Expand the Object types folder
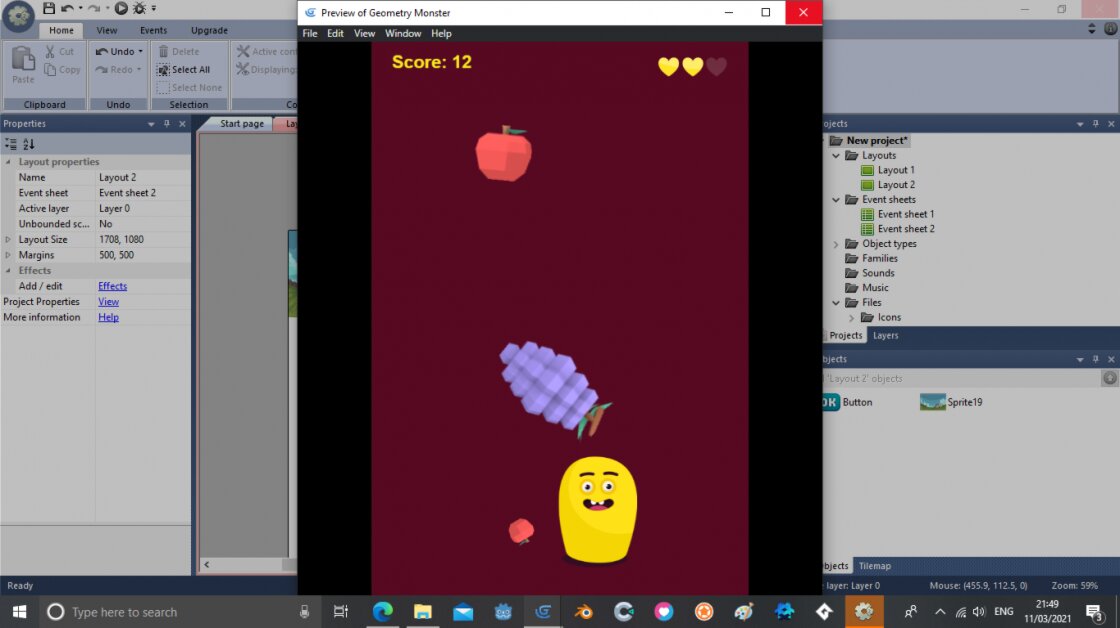This screenshot has height=628, width=1120. point(837,243)
